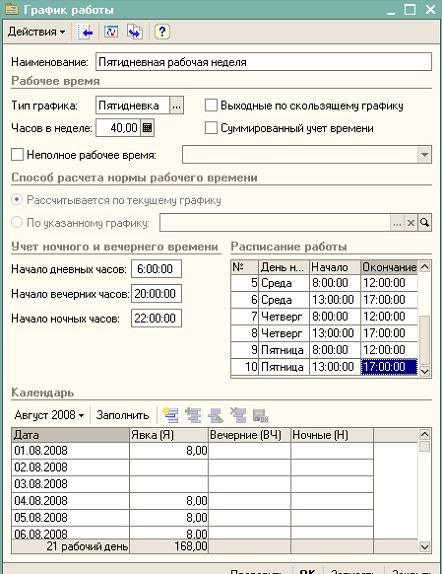Click 8:00:00 start cell in row 7 Четверг
This screenshot has width=442, height=574.
335,316
